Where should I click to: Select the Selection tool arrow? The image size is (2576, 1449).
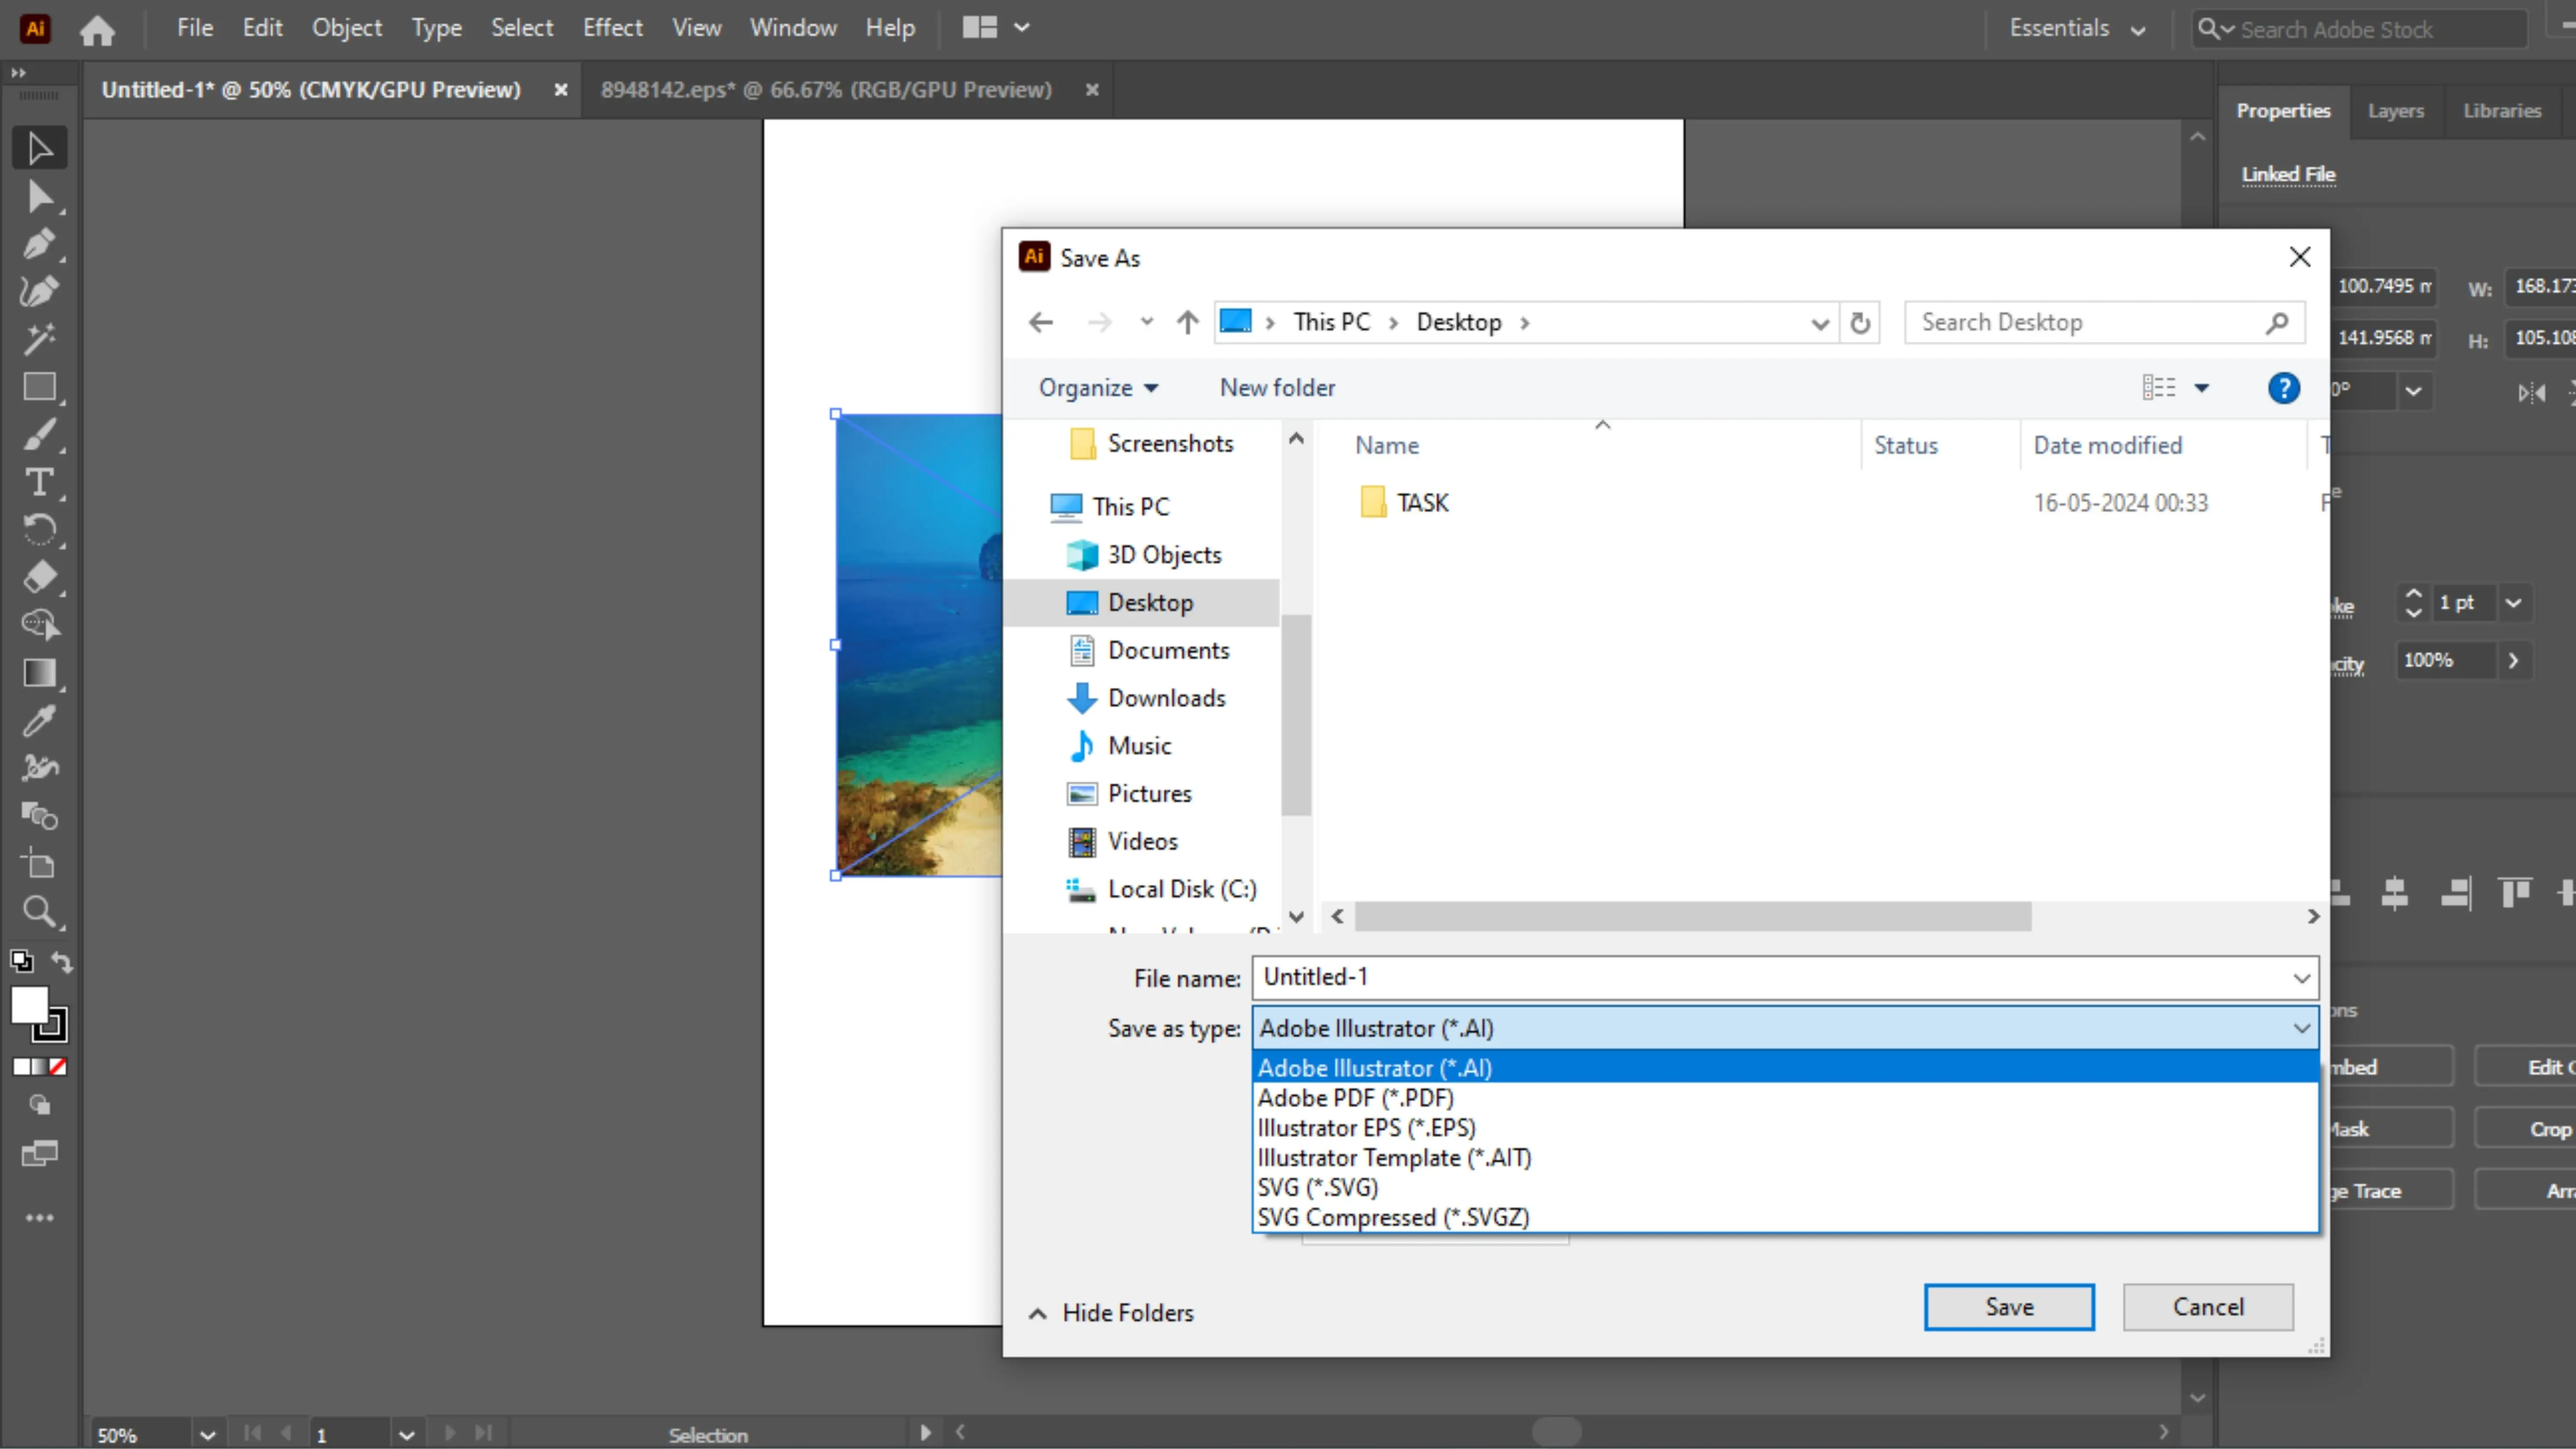(40, 148)
